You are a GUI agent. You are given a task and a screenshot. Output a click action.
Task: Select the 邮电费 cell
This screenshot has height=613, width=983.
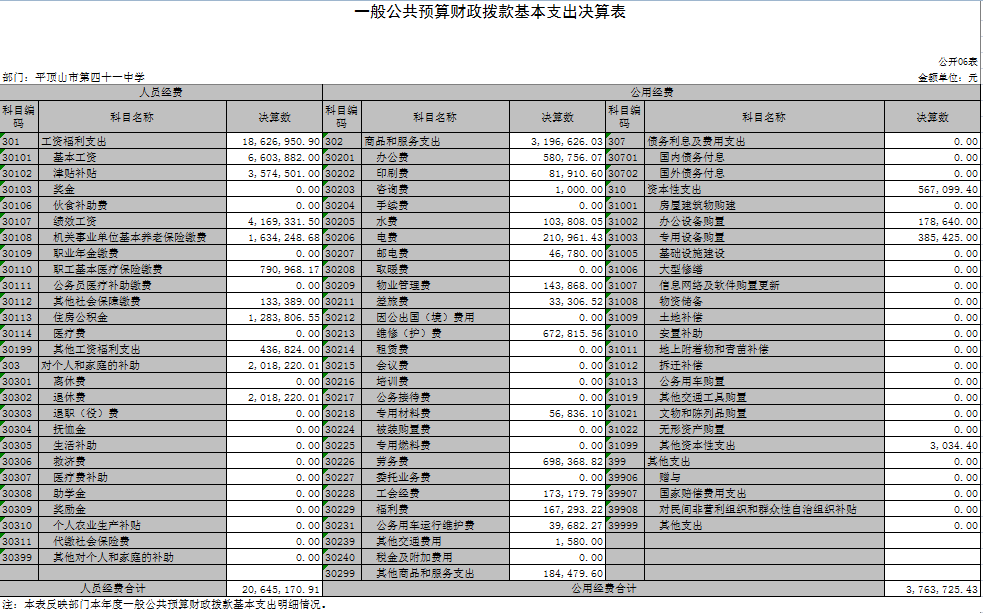click(x=436, y=253)
